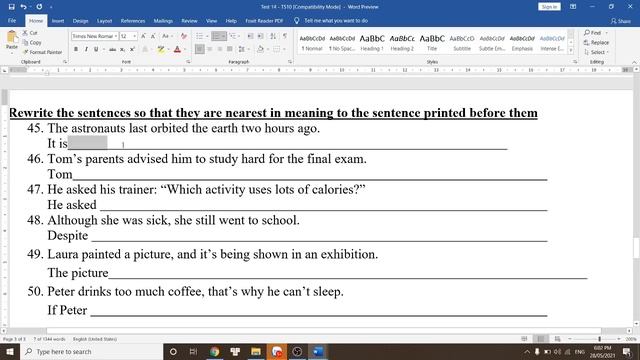Open the Select dropdown in Editing
The image size is (640, 360).
[x=596, y=52]
